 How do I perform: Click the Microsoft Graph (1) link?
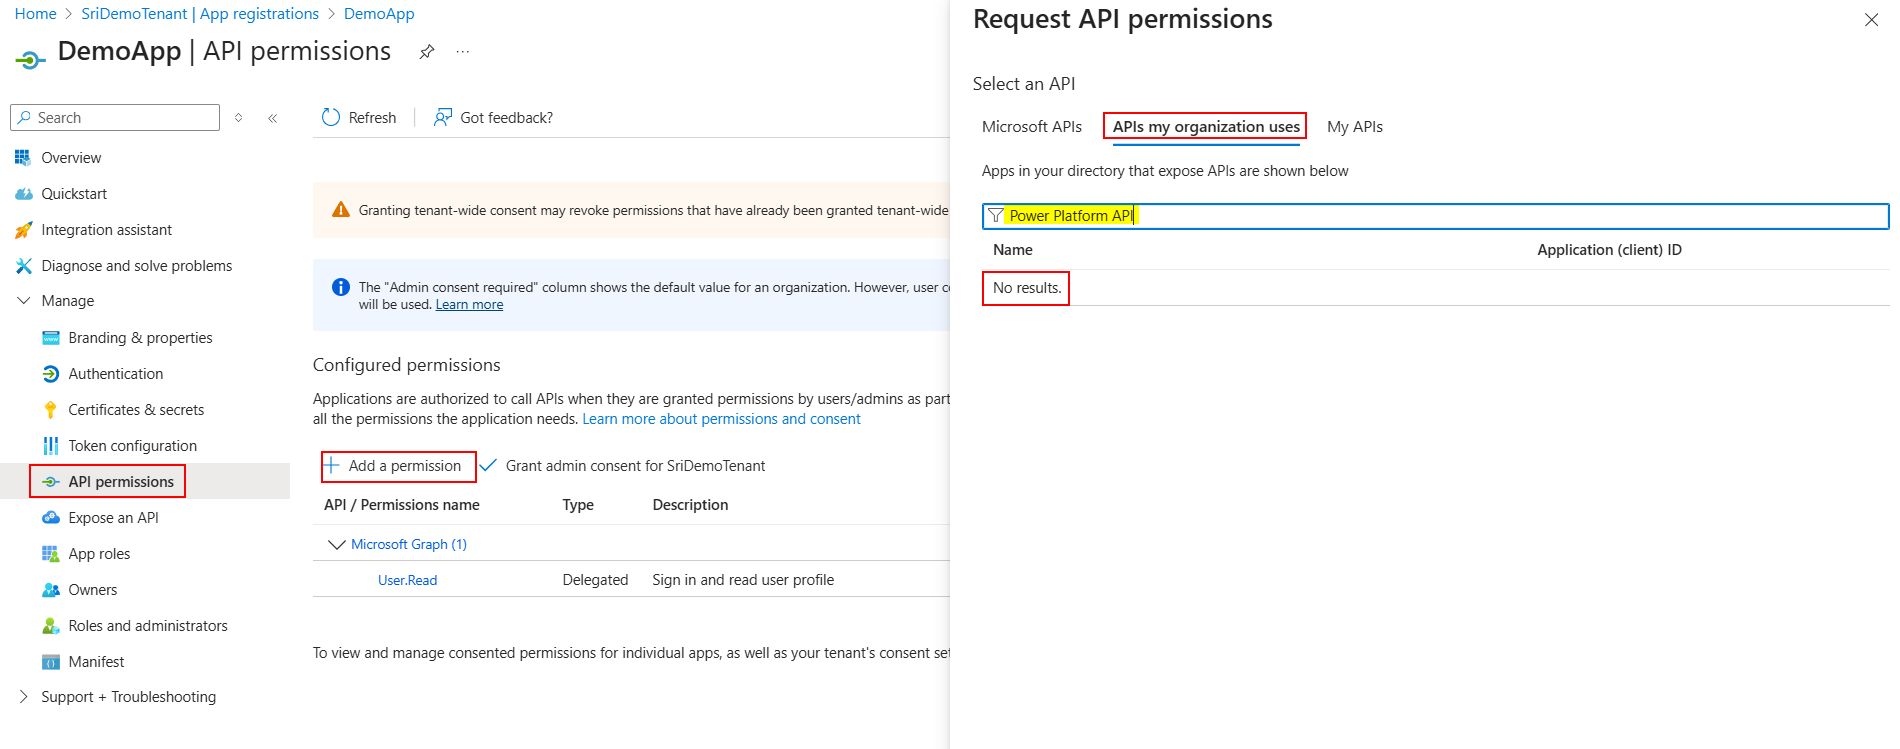[x=409, y=545]
